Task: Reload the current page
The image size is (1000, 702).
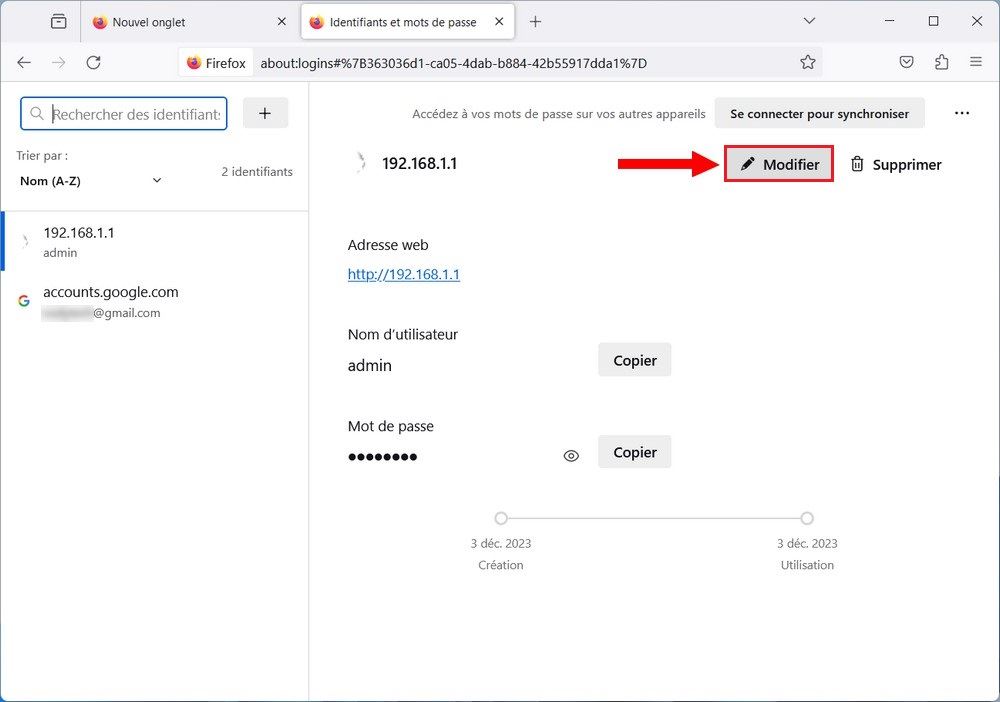Action: click(93, 62)
